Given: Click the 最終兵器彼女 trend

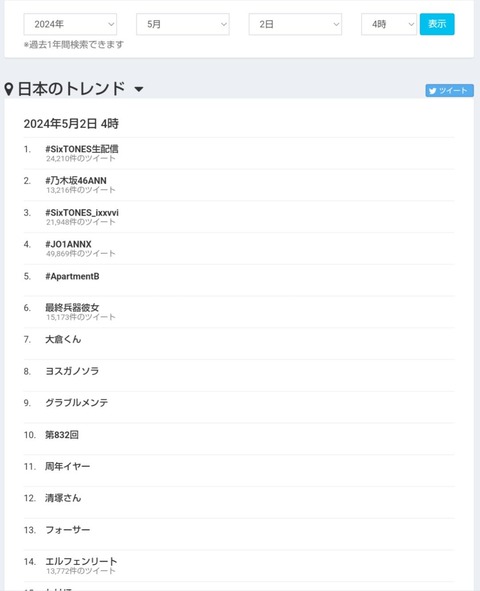Looking at the screenshot, I should click(x=72, y=308).
